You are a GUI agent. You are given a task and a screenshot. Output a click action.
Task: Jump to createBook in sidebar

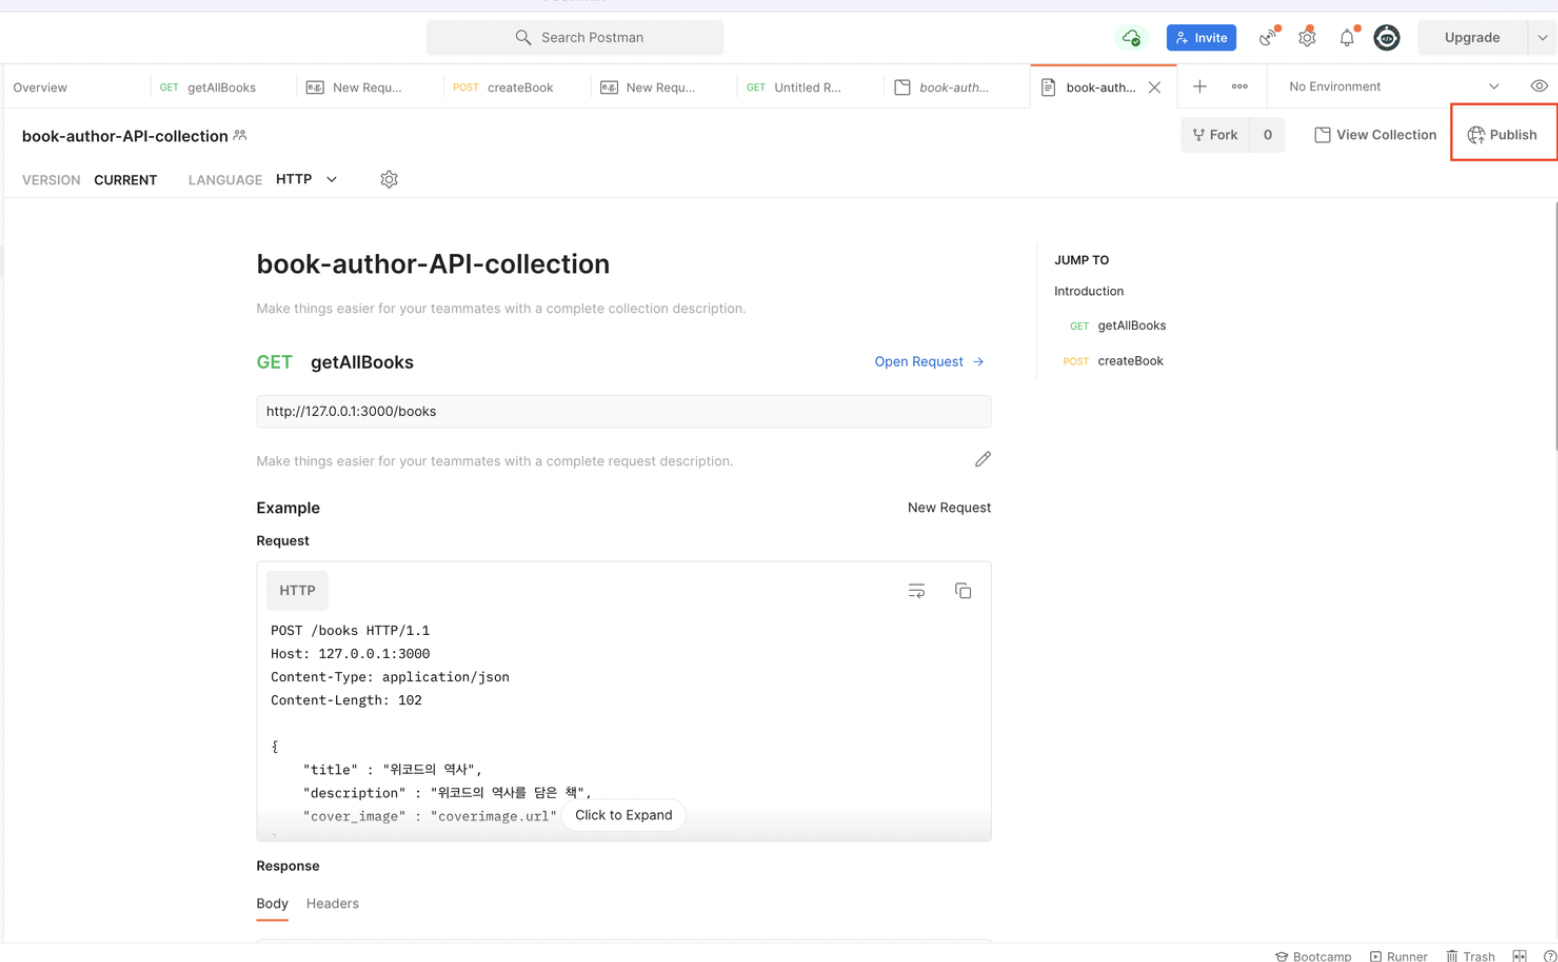click(x=1114, y=361)
